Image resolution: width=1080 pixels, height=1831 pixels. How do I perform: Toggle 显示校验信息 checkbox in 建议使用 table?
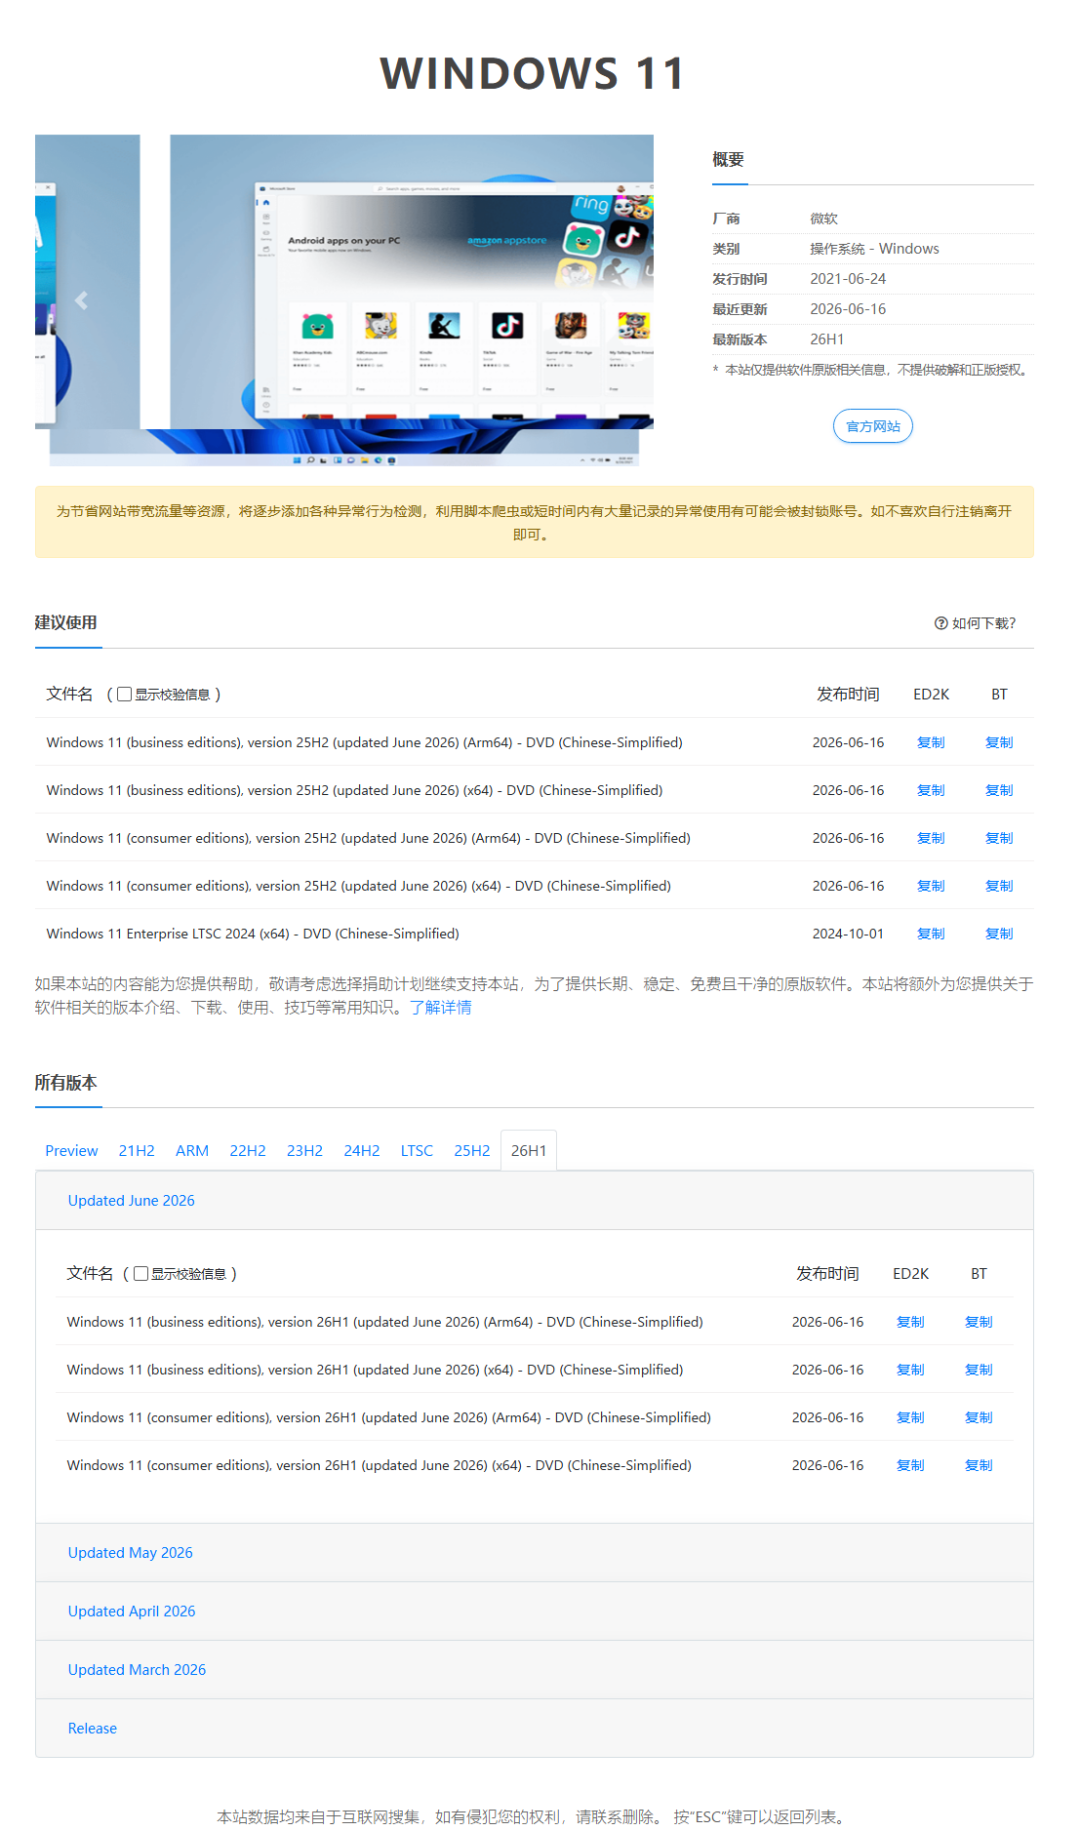point(124,694)
